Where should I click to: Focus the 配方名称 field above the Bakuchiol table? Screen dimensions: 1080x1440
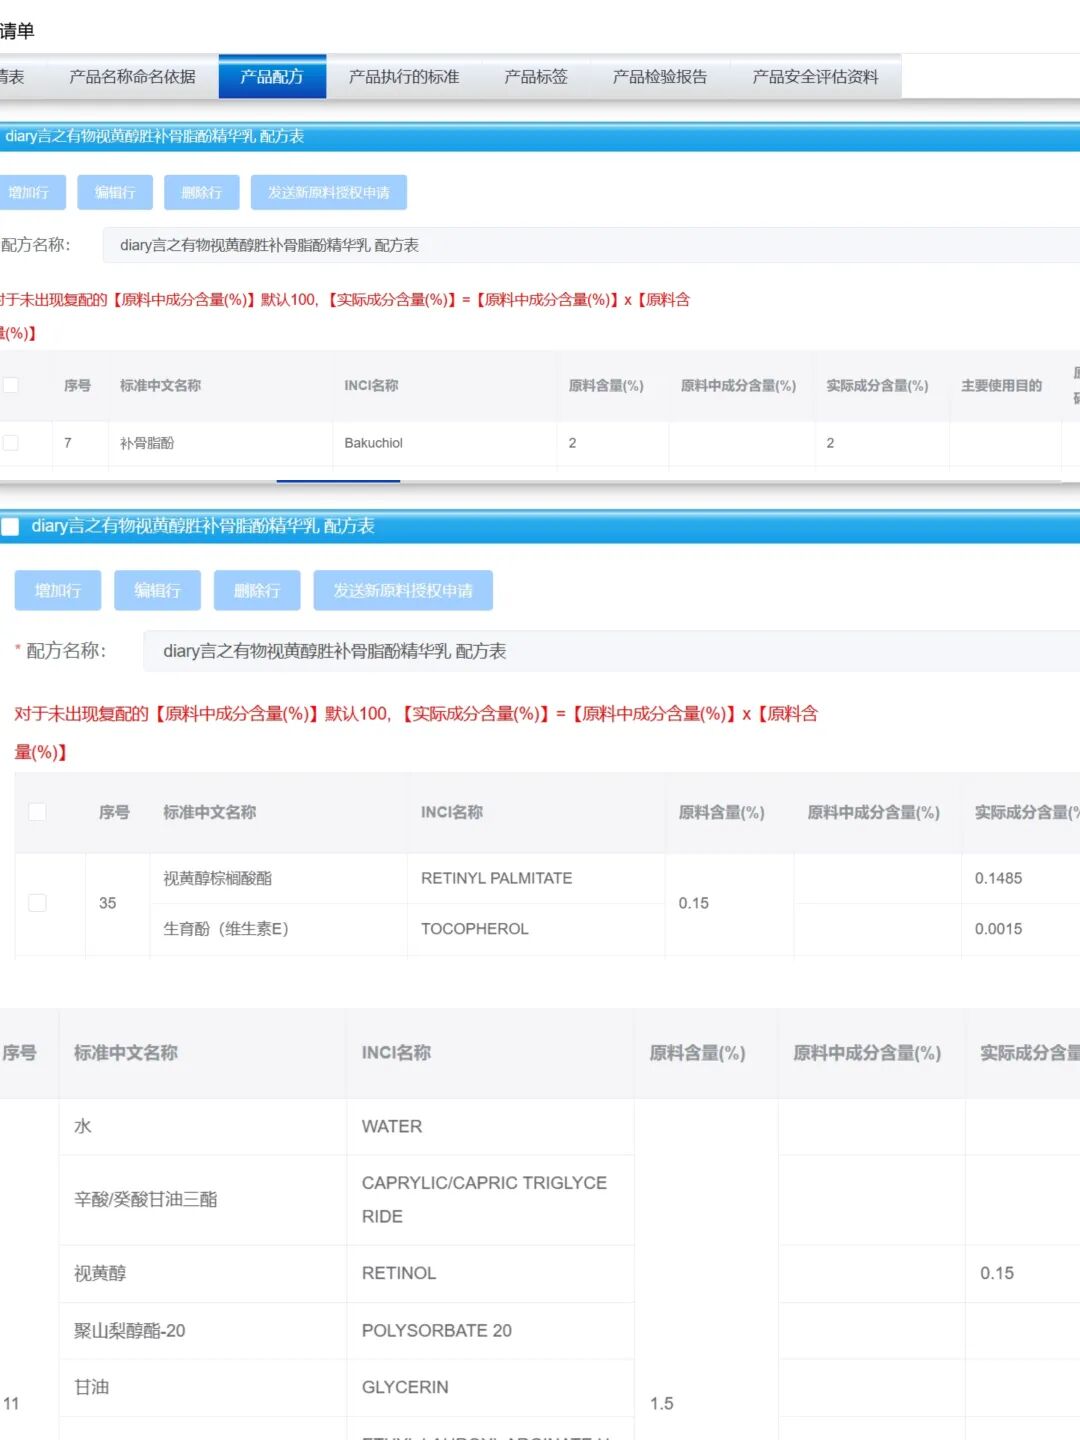[591, 245]
